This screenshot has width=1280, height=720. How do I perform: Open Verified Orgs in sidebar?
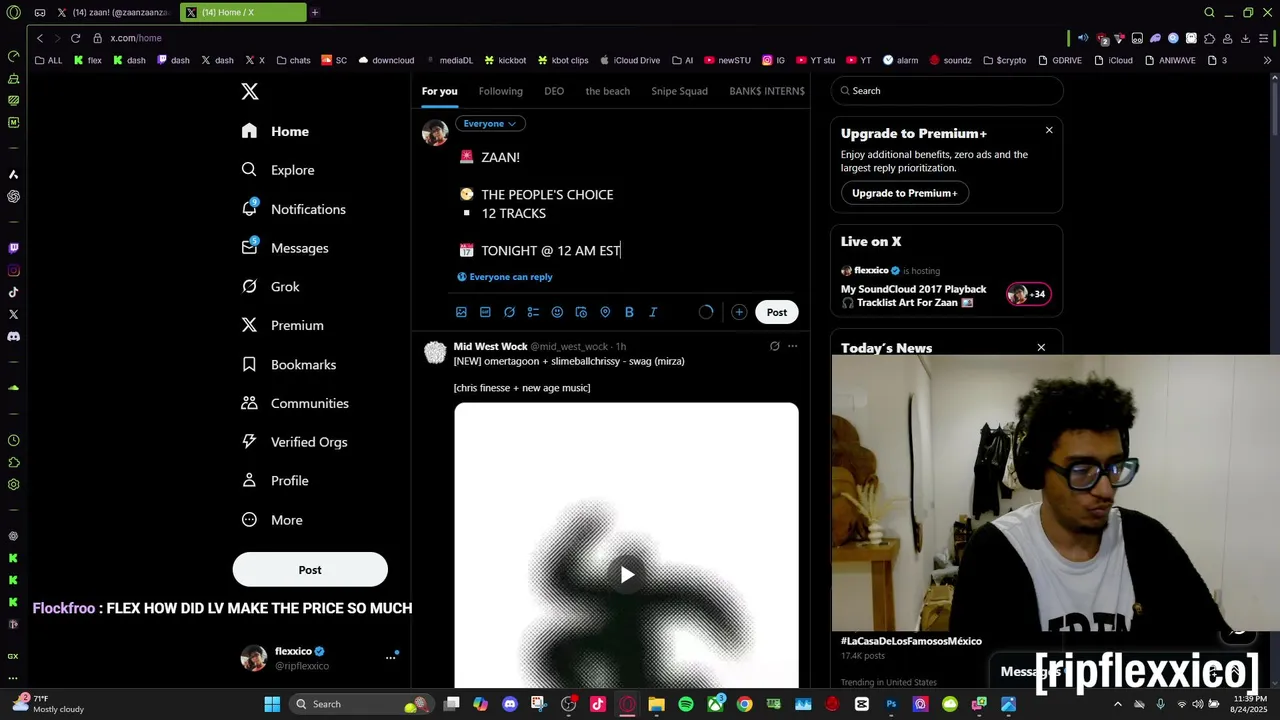click(x=295, y=442)
